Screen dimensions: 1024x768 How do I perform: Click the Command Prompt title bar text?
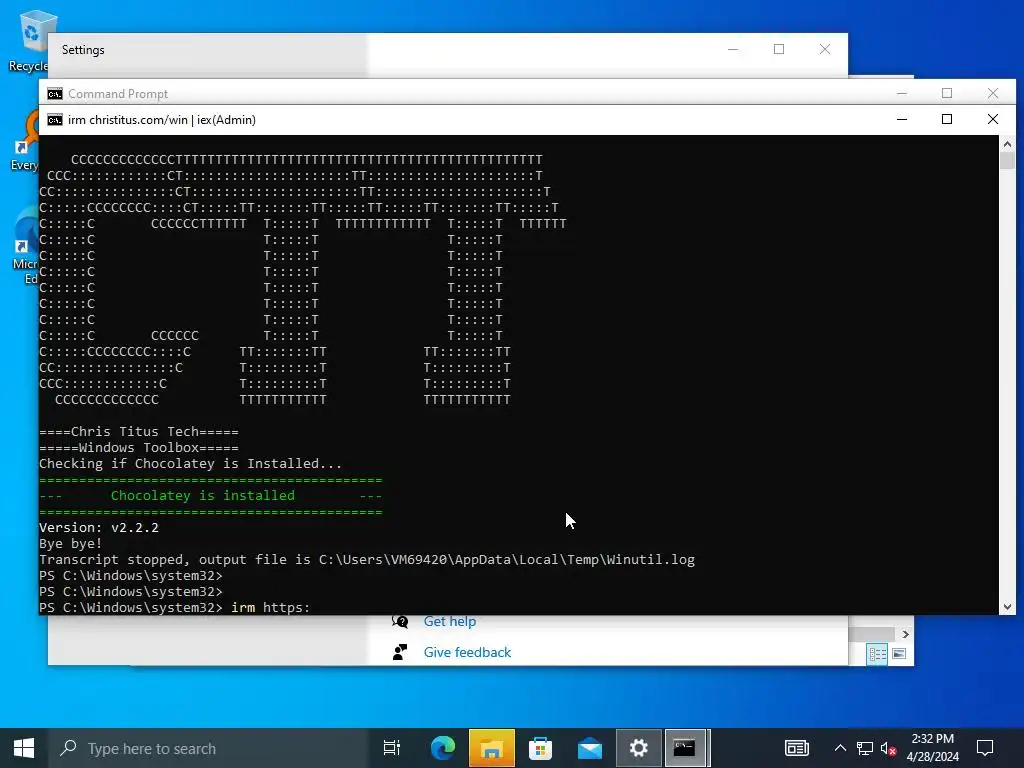pos(118,94)
